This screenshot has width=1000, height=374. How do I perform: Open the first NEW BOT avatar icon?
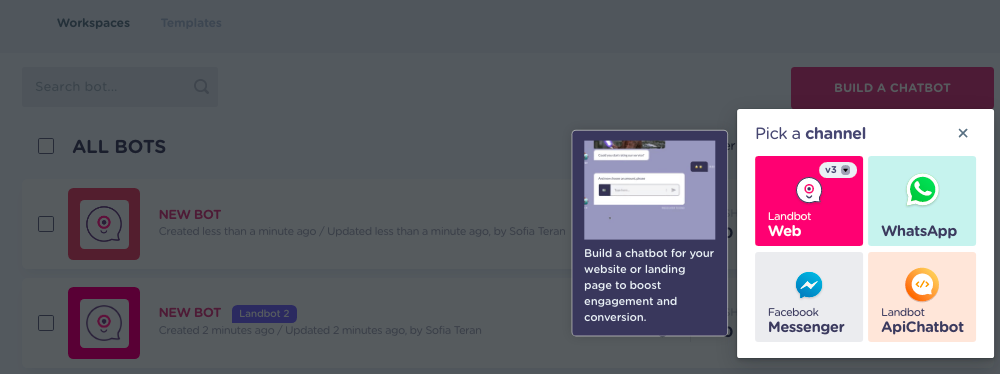[104, 224]
